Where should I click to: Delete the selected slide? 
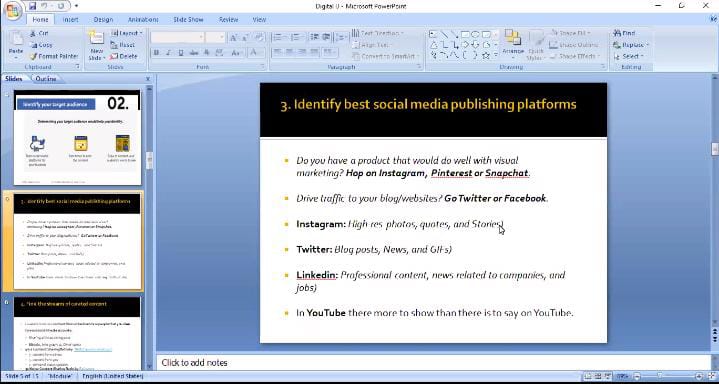[x=124, y=56]
